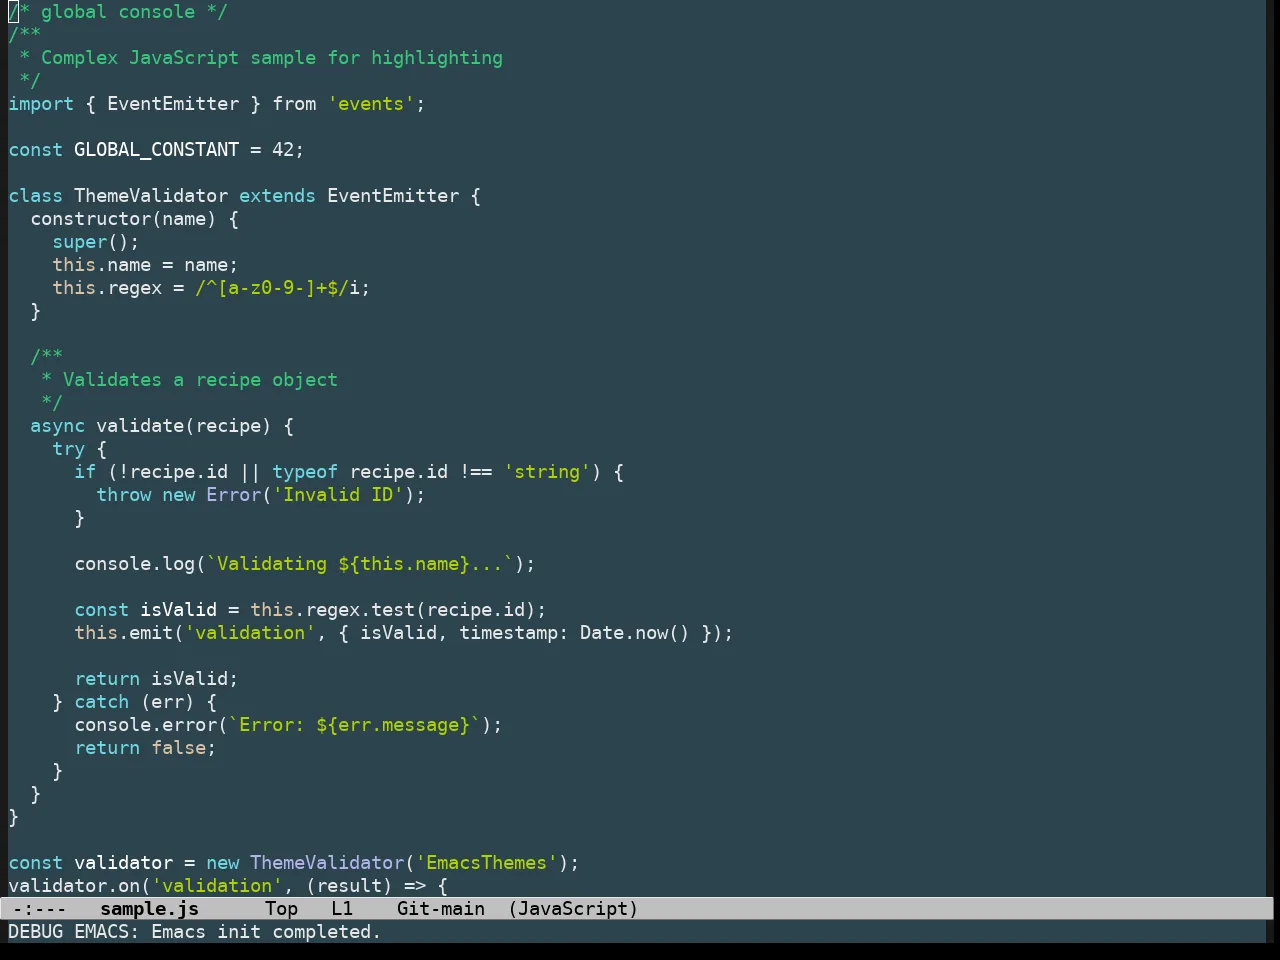The width and height of the screenshot is (1280, 960).
Task: Click 'this.emit' call
Action: tap(123, 633)
